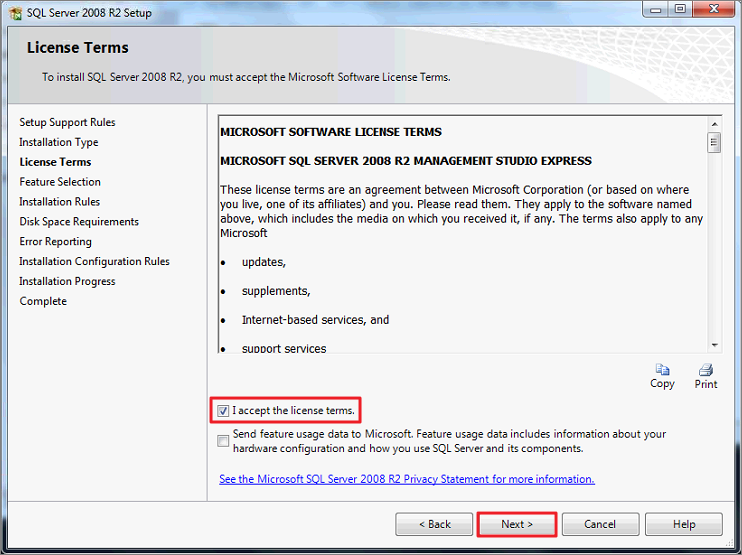Click the Next button
Viewport: 742px width, 555px height.
pos(517,524)
